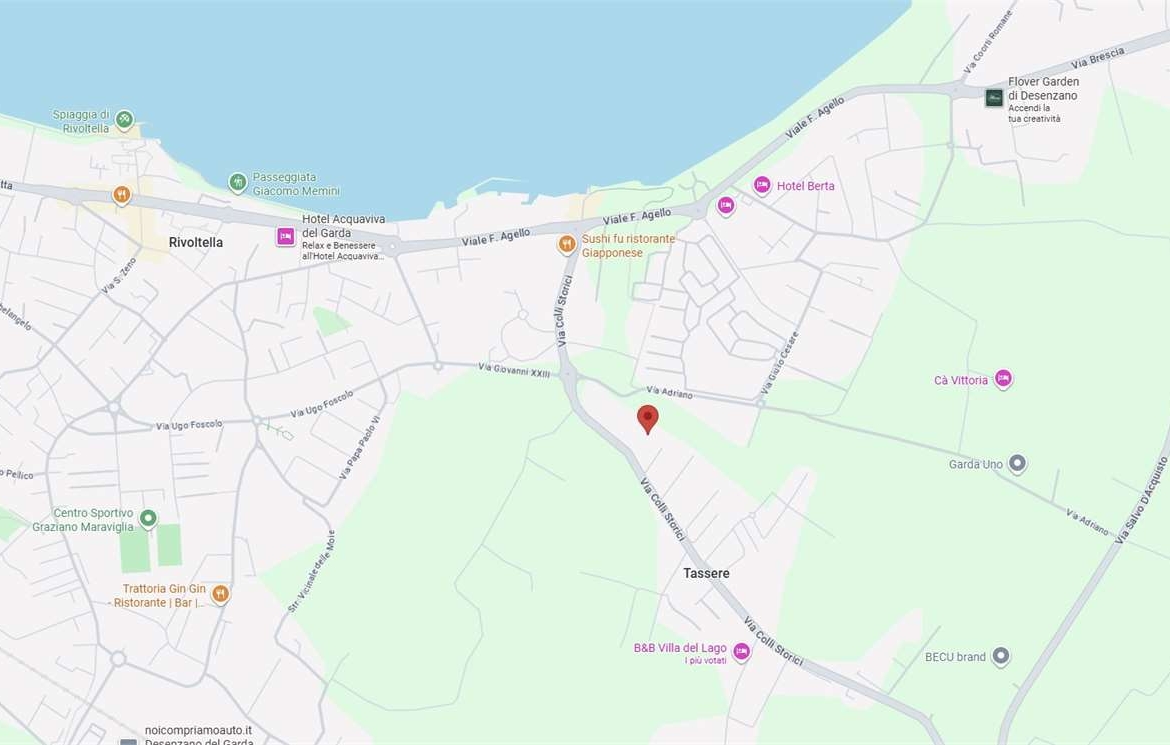Screen dimensions: 1170x745
Task: Click the noicompriamoauto.it business icon
Action: click(128, 740)
